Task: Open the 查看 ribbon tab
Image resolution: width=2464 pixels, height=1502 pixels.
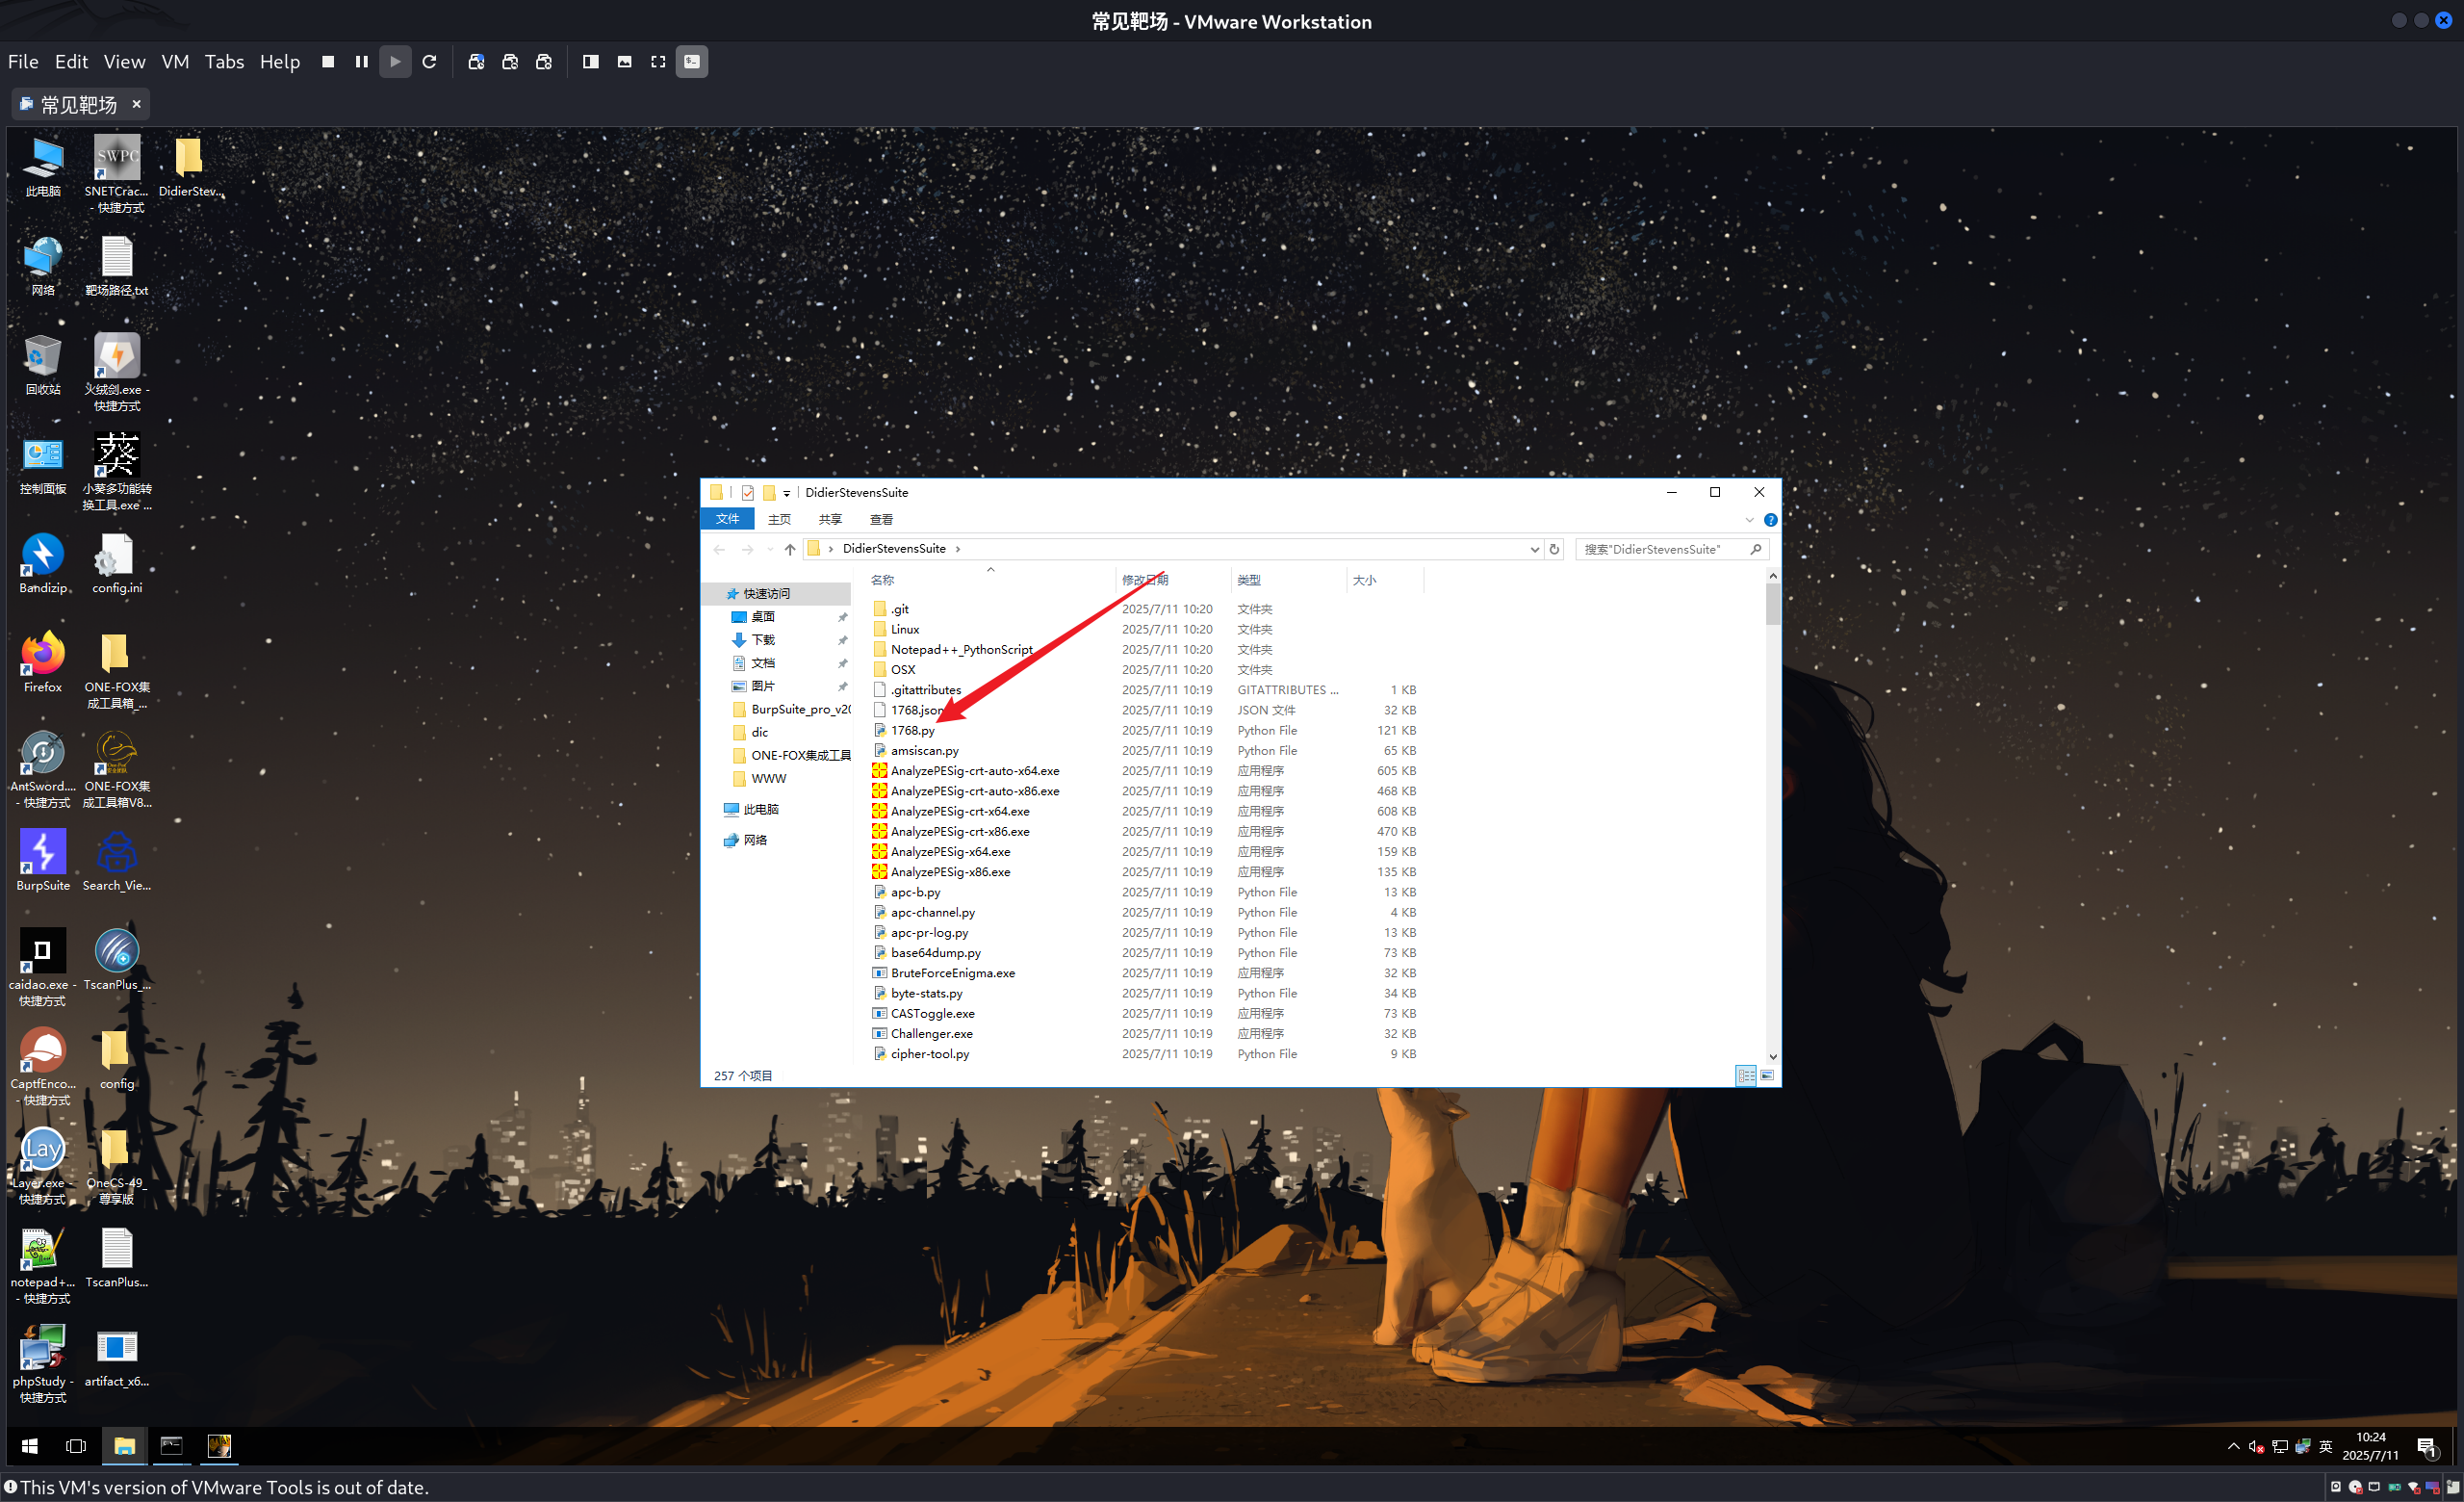Action: point(881,520)
